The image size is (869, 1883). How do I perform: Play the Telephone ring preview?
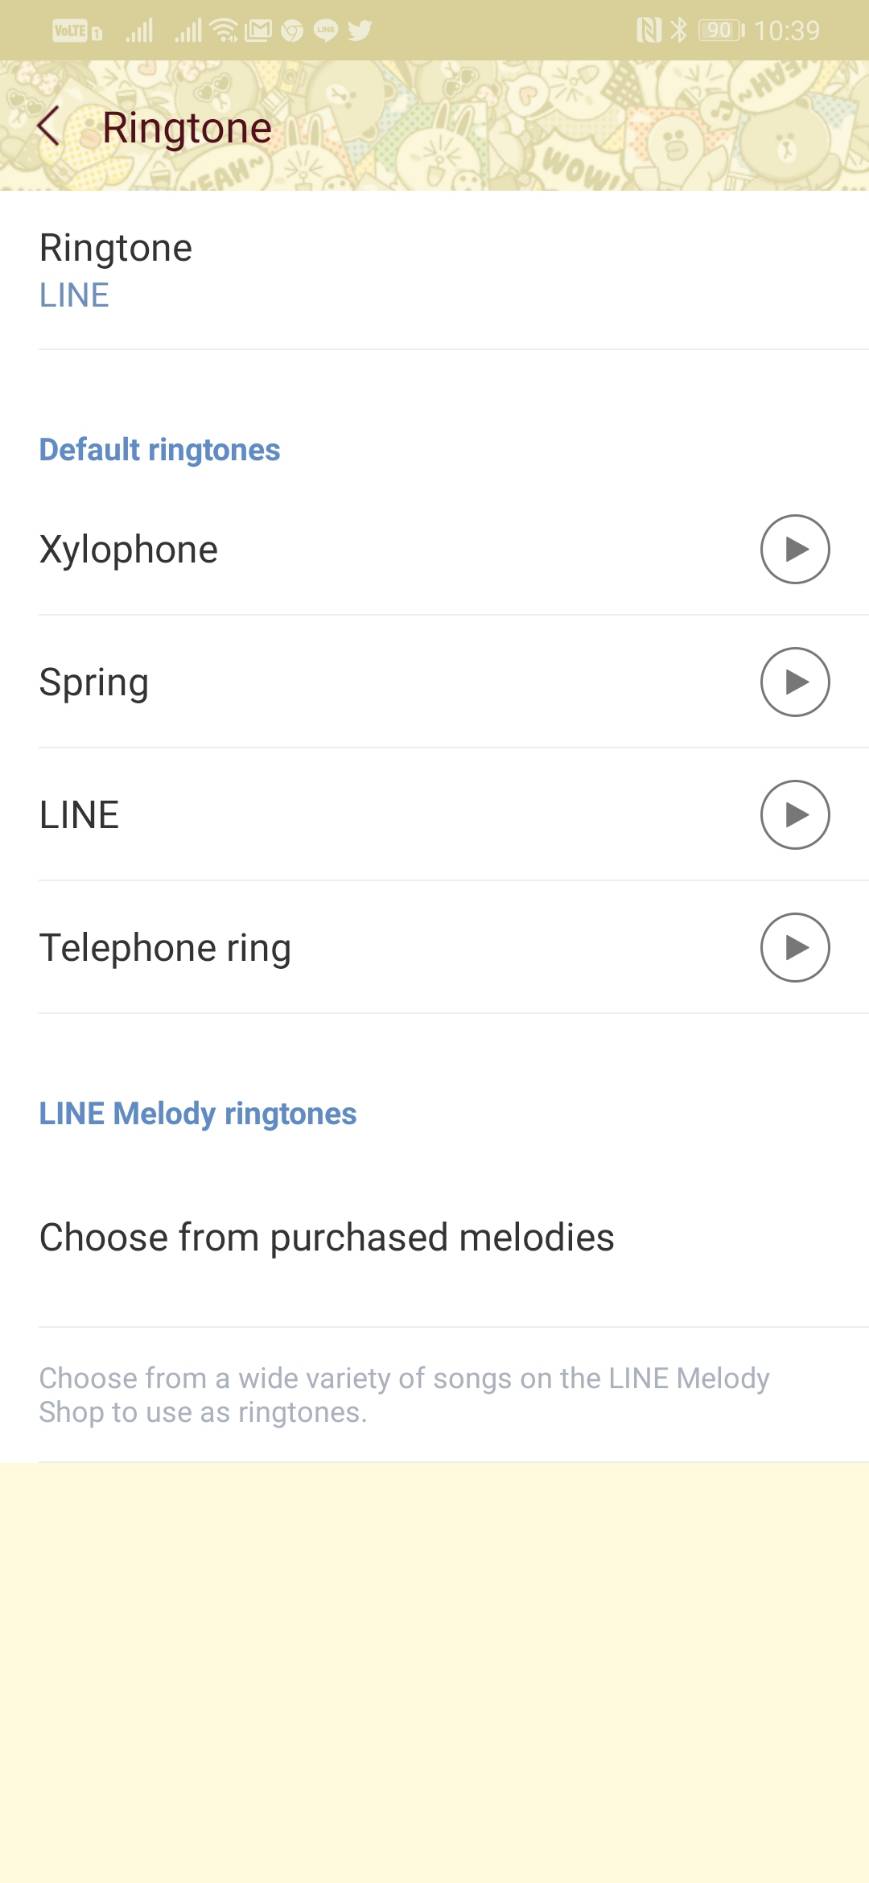click(x=794, y=948)
